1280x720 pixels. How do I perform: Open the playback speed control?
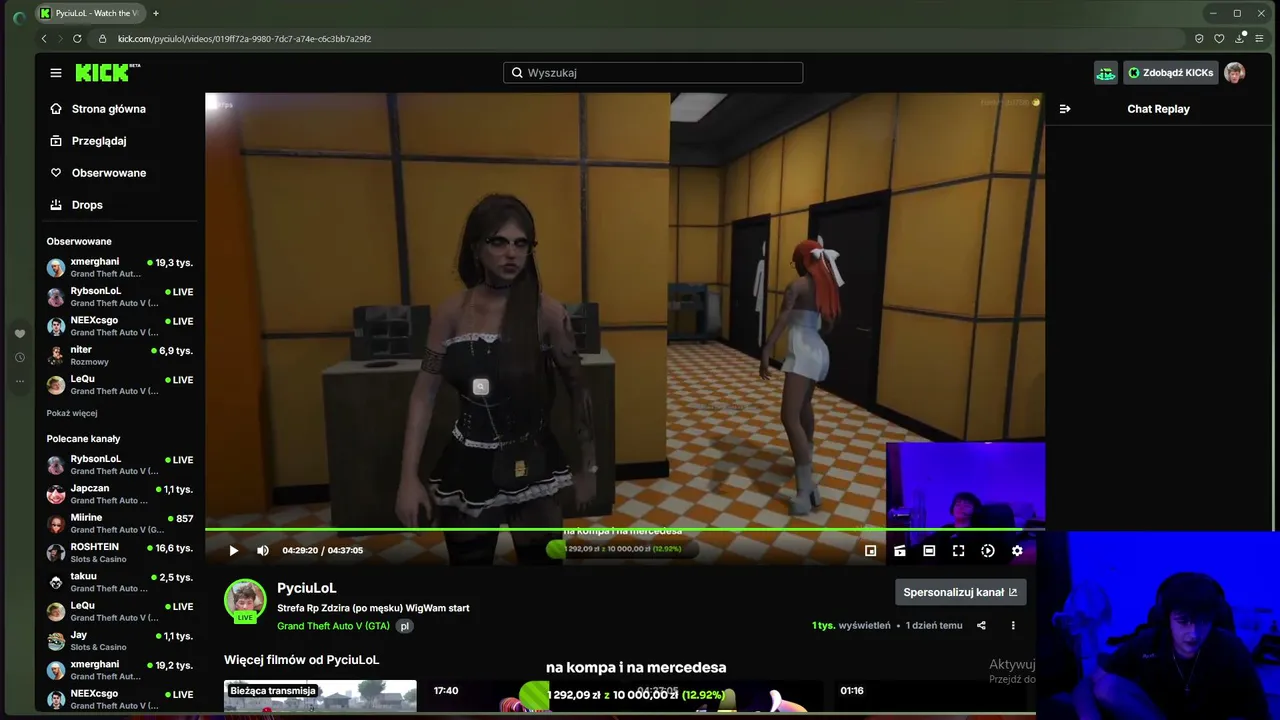click(988, 551)
